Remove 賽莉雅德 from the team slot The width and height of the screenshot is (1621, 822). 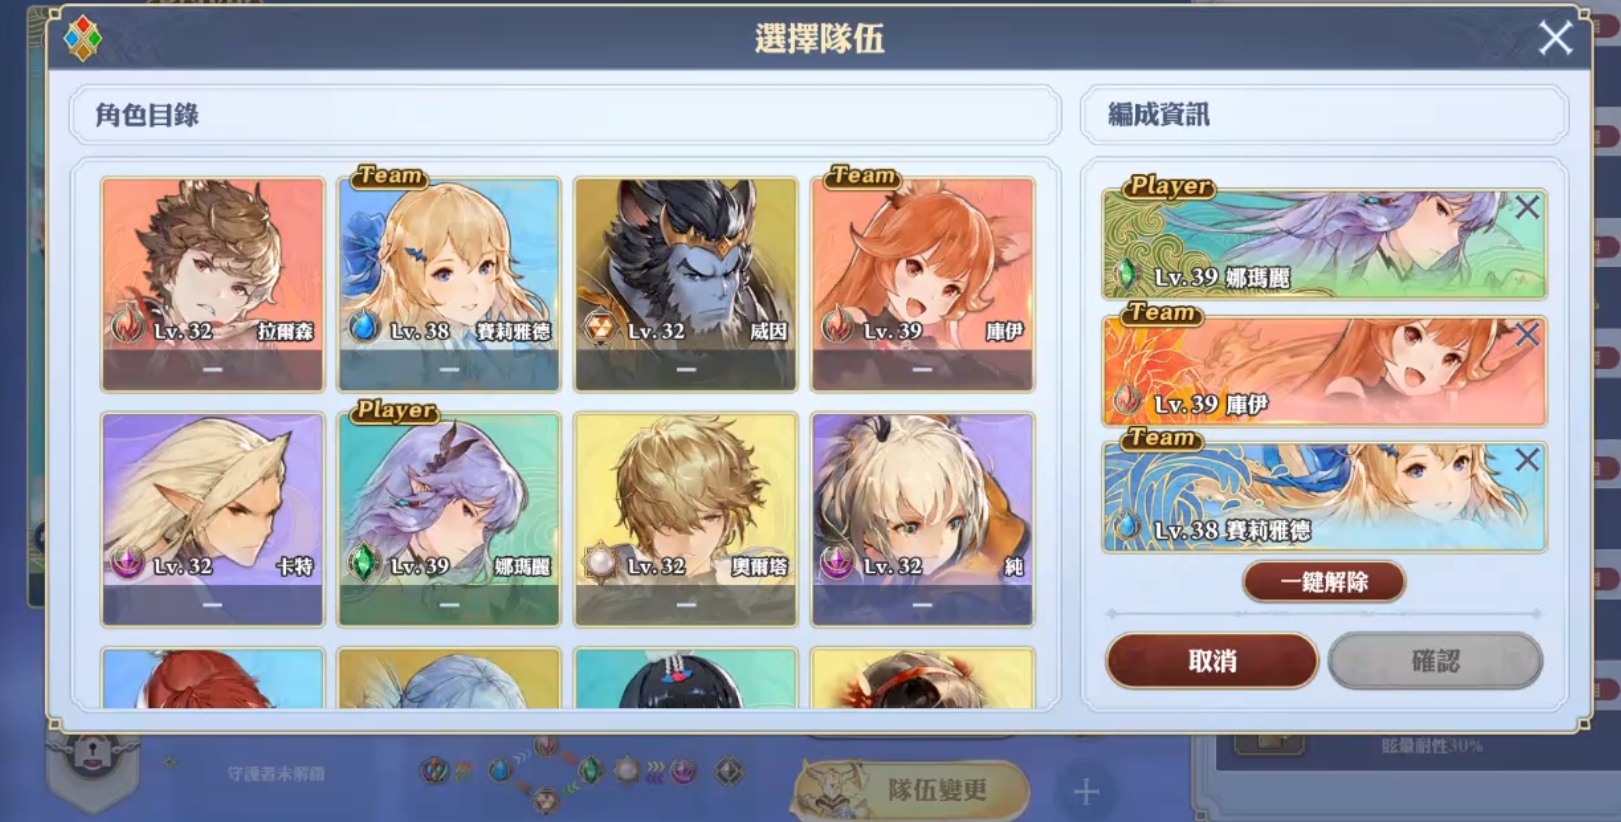(1526, 460)
